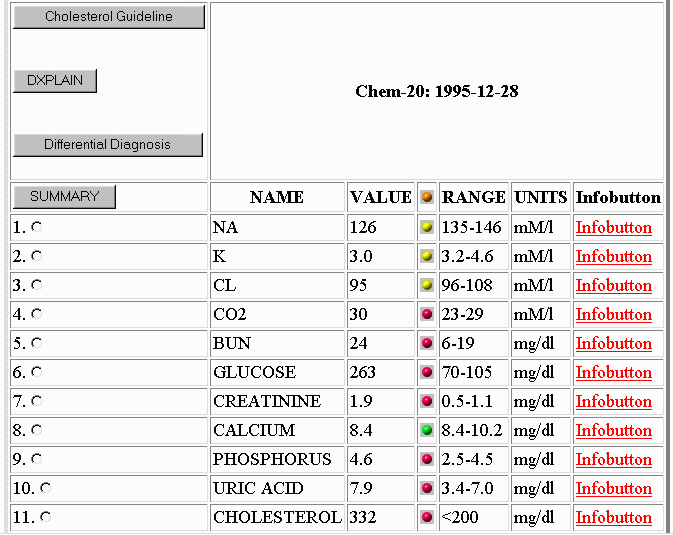Select radio button for row 11 CHOLESTEROL
Screen dimensions: 673x535
coord(46,517)
